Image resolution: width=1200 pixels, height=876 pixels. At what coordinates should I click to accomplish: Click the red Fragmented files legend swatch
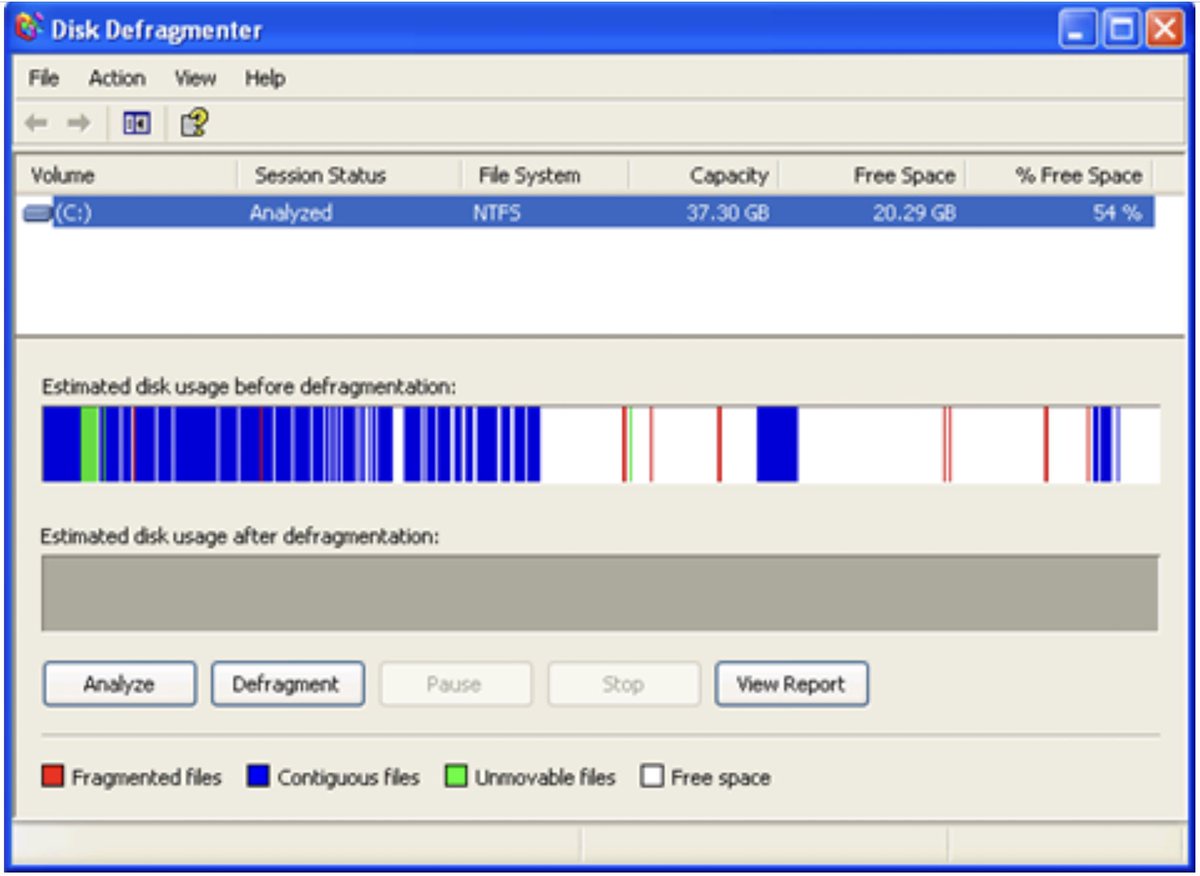pyautogui.click(x=52, y=777)
